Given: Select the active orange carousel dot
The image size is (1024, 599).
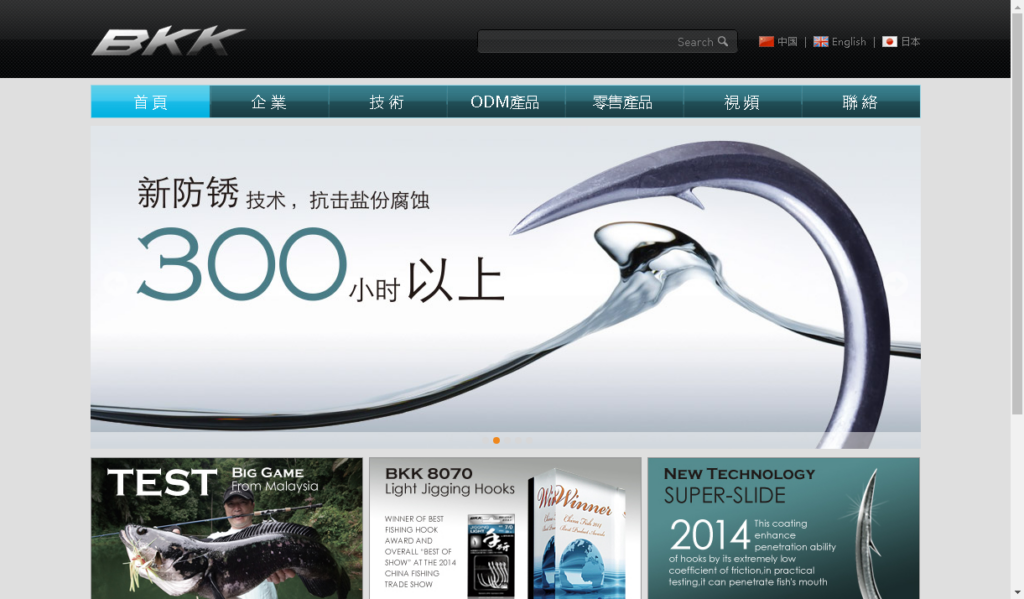Looking at the screenshot, I should (496, 440).
